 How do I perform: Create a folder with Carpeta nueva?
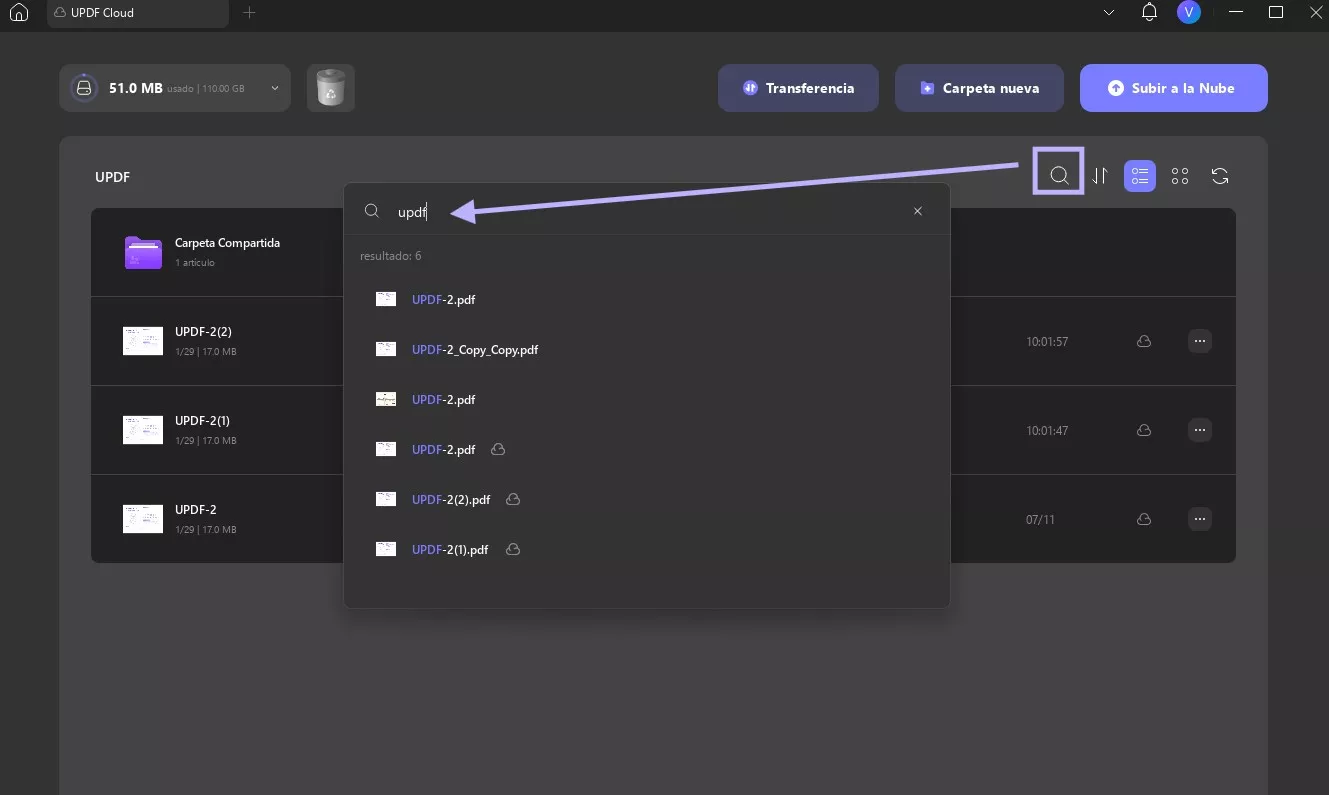pos(979,88)
